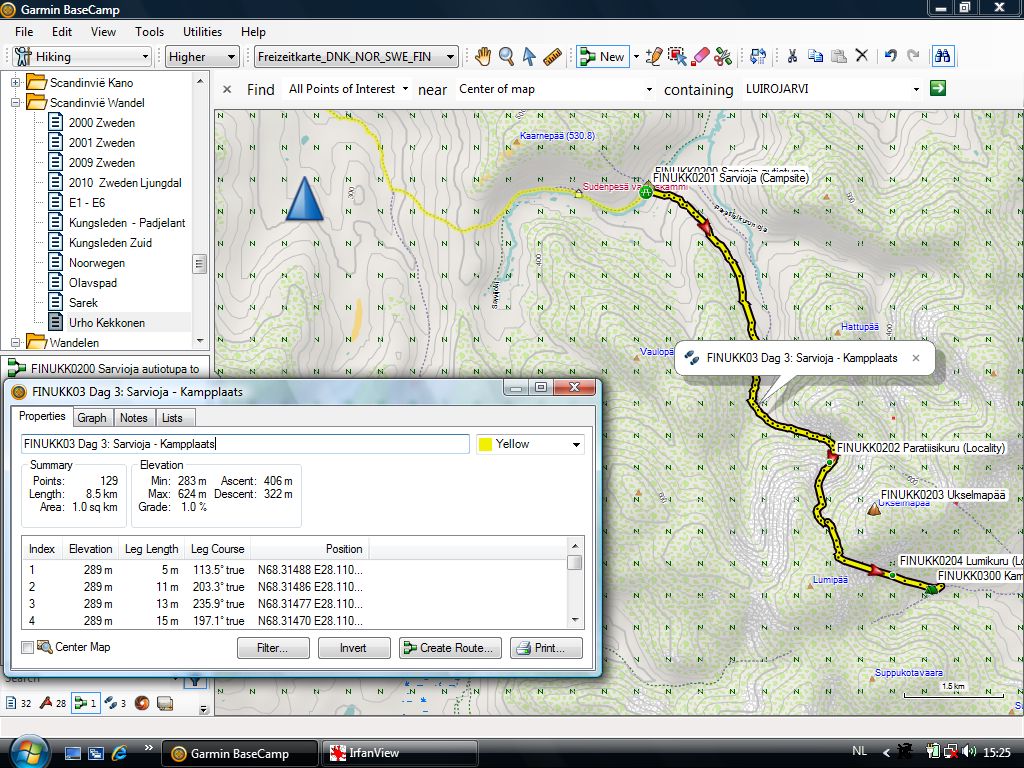
Task: Toggle routes filter showing 1 item
Action: point(87,703)
